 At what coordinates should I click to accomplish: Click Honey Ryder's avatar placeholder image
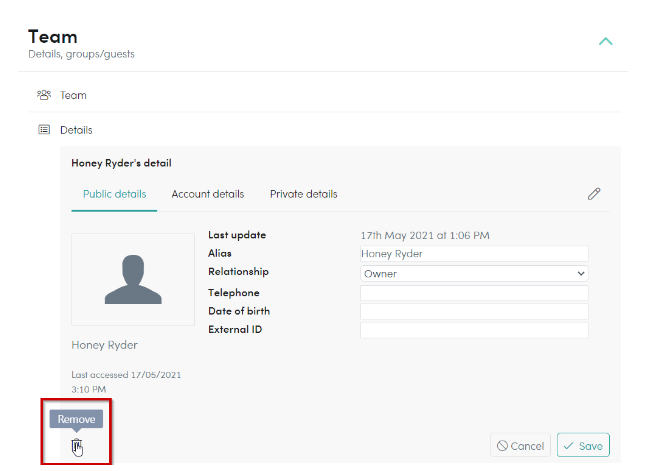click(x=133, y=279)
